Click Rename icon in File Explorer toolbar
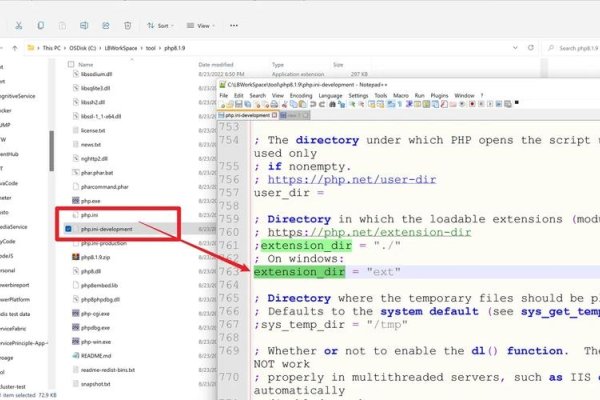This screenshot has width=600, height=400. click(84, 26)
